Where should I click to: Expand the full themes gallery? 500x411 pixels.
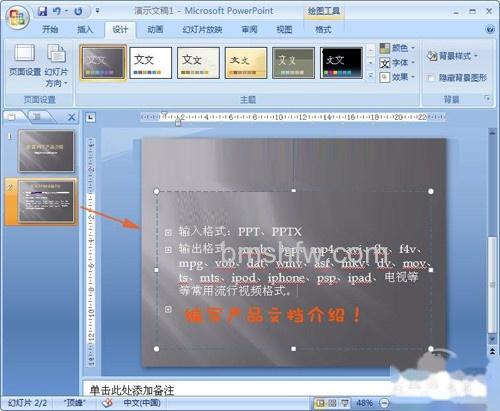[371, 76]
